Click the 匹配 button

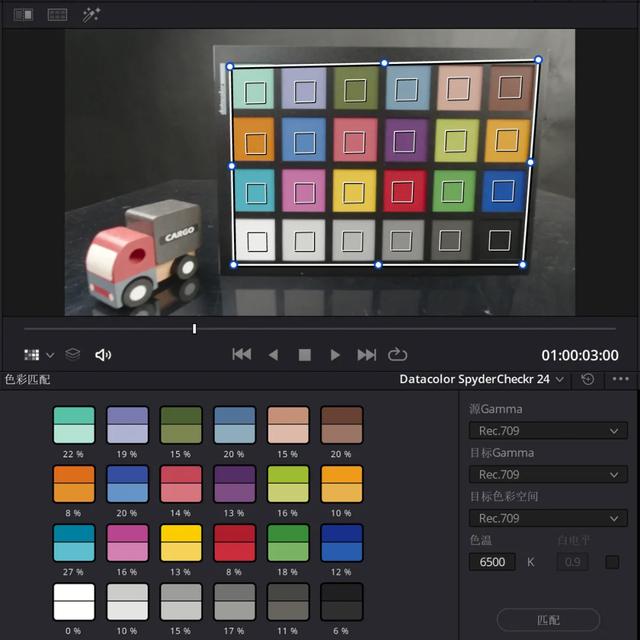[548, 620]
